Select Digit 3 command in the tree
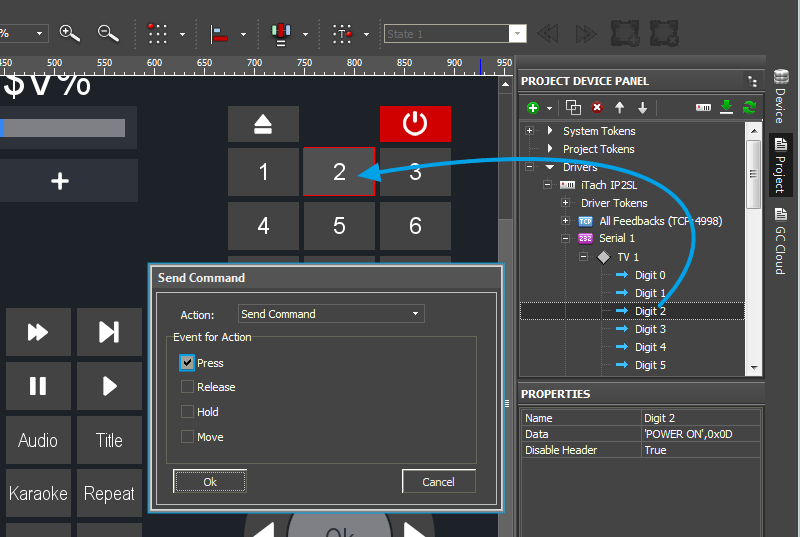 tap(650, 329)
